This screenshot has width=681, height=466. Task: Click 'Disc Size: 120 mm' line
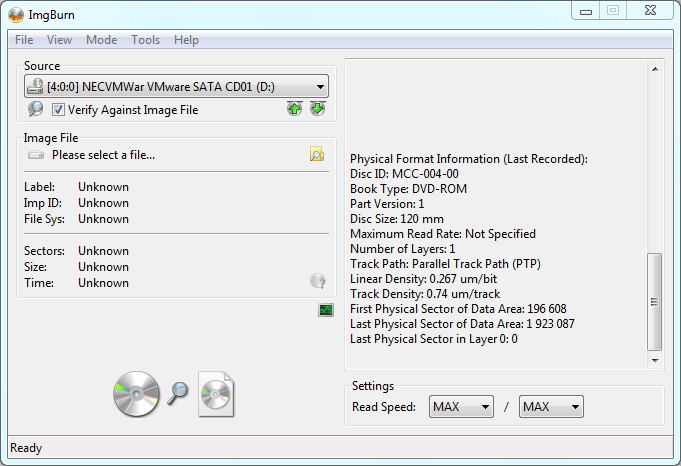[397, 219]
